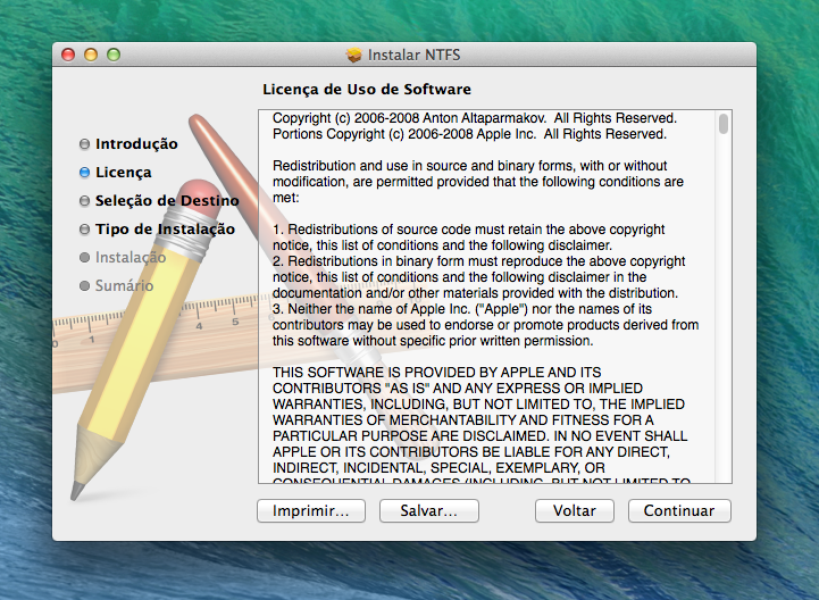This screenshot has width=819, height=600.
Task: Click the license line starting 3. Neither the name
Action: (462, 309)
